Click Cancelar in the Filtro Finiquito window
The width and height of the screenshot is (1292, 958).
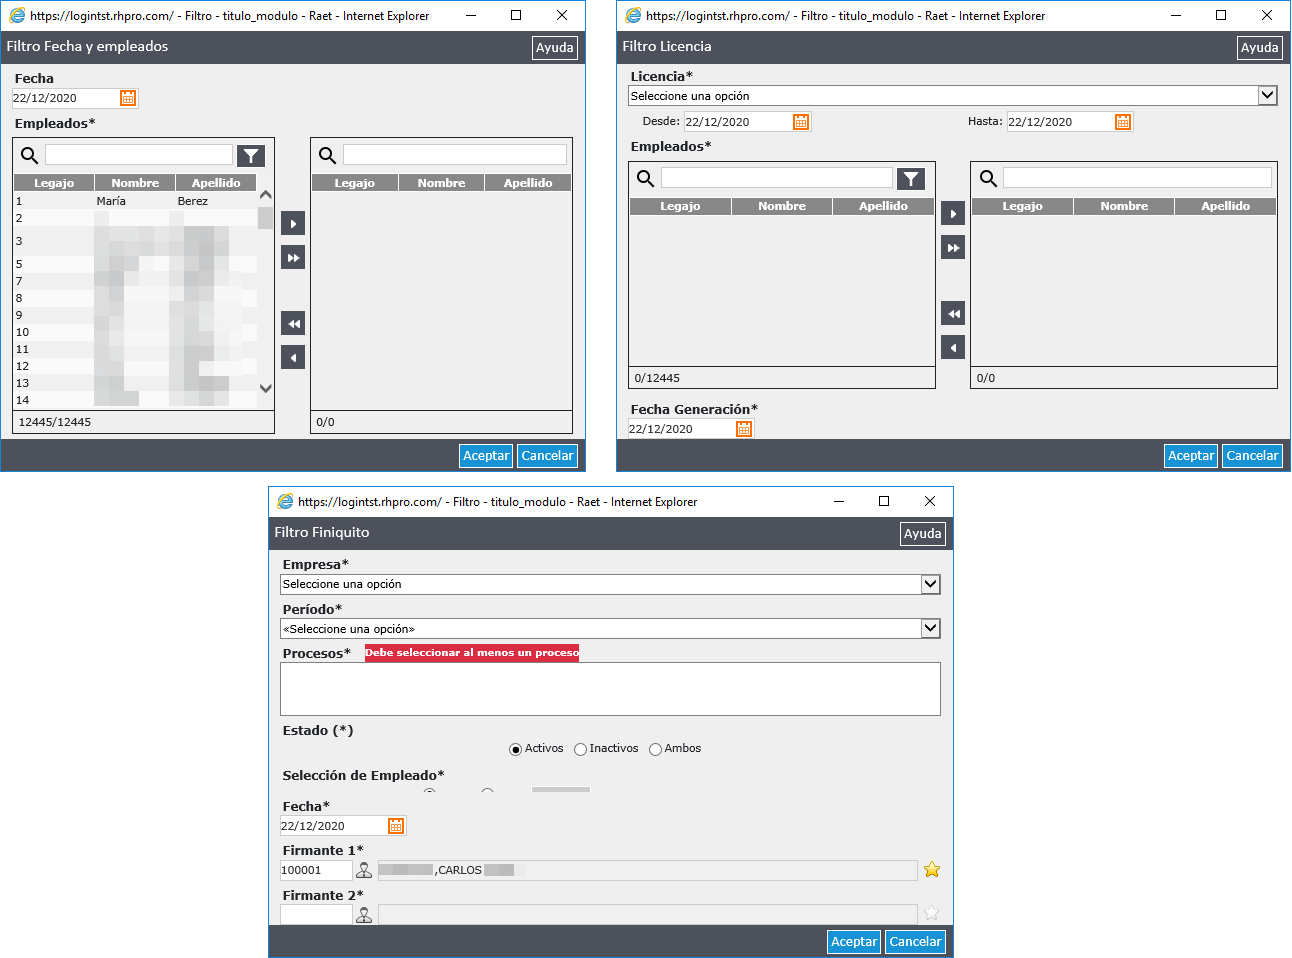pyautogui.click(x=915, y=941)
